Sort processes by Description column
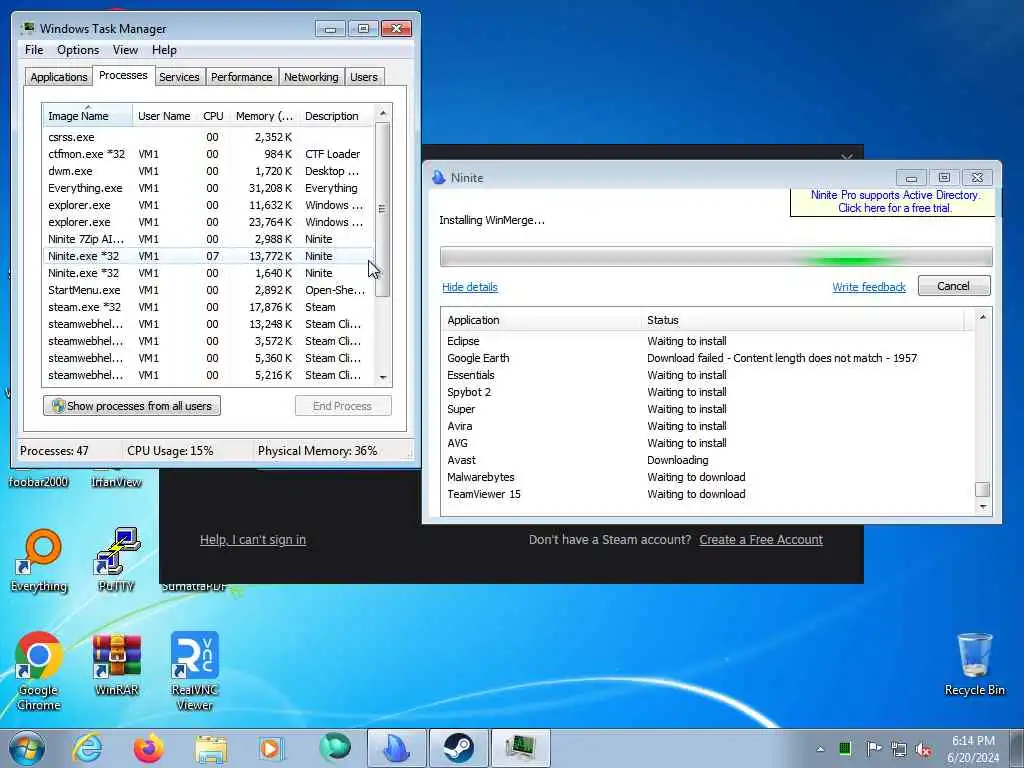The image size is (1024, 768). [336, 116]
